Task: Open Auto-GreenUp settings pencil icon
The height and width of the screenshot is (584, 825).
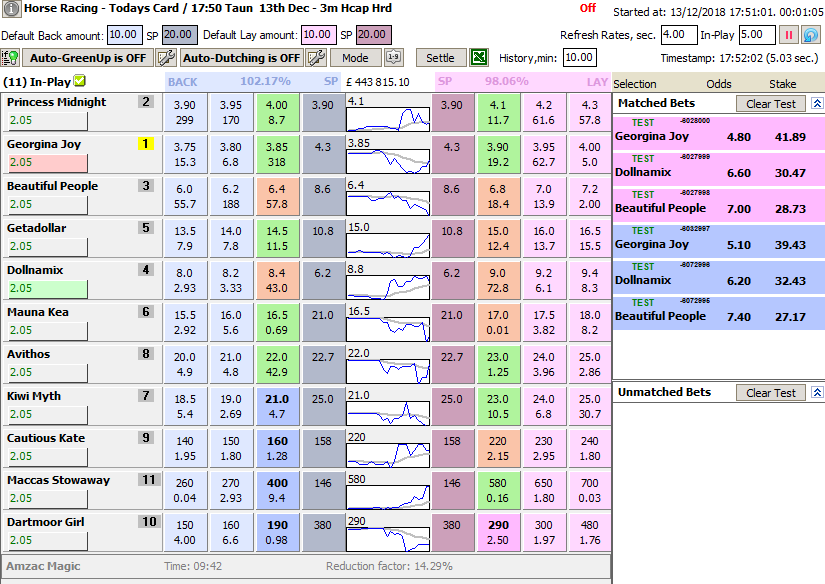Action: tap(166, 58)
